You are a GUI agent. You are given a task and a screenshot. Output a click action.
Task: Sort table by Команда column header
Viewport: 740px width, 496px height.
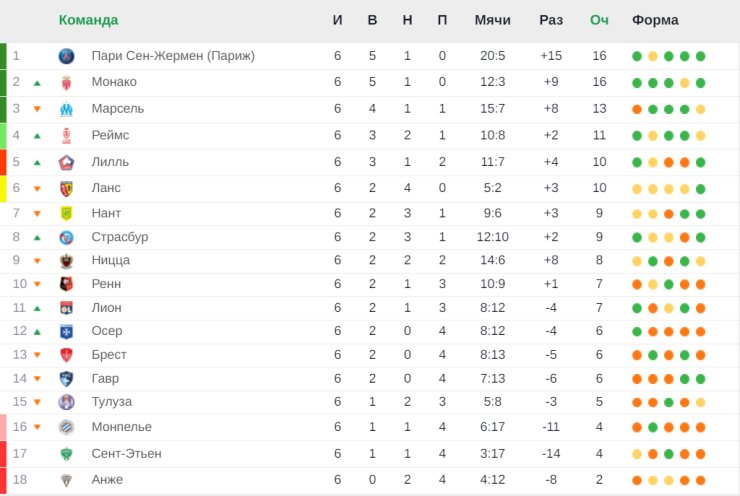click(88, 20)
